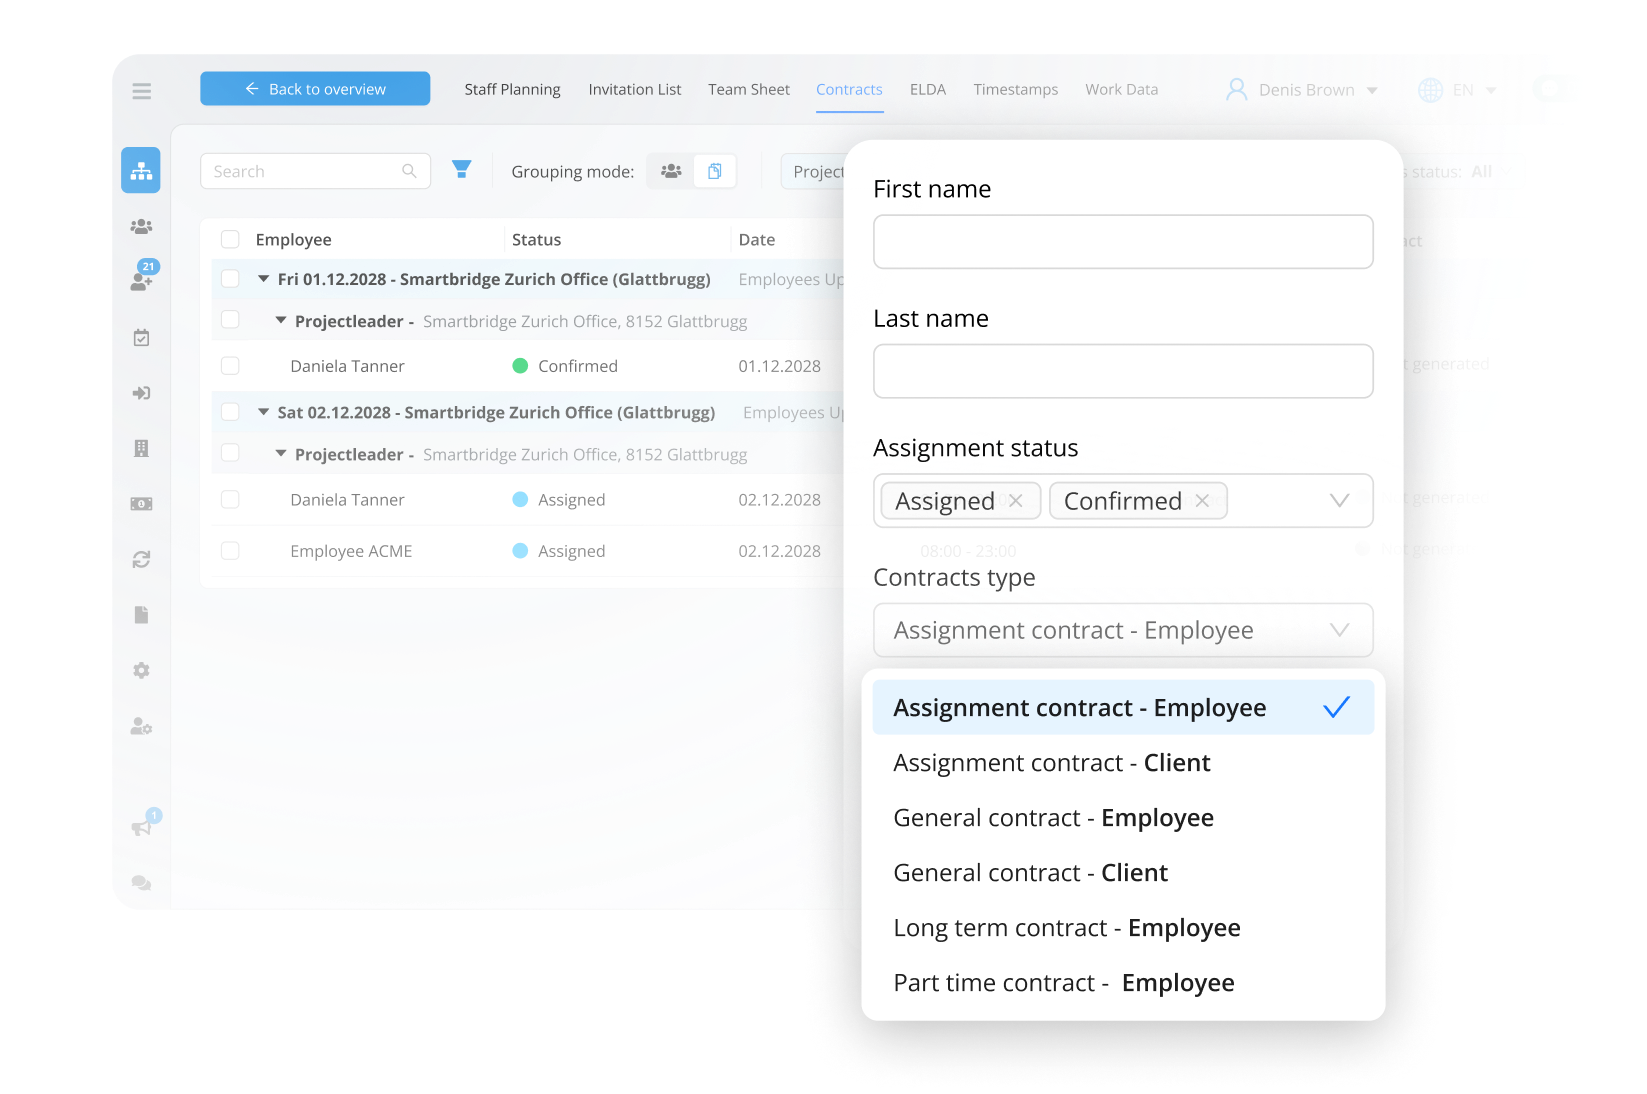Open the Contracts type dropdown
Screen dimensions: 1647x1094
point(1122,630)
